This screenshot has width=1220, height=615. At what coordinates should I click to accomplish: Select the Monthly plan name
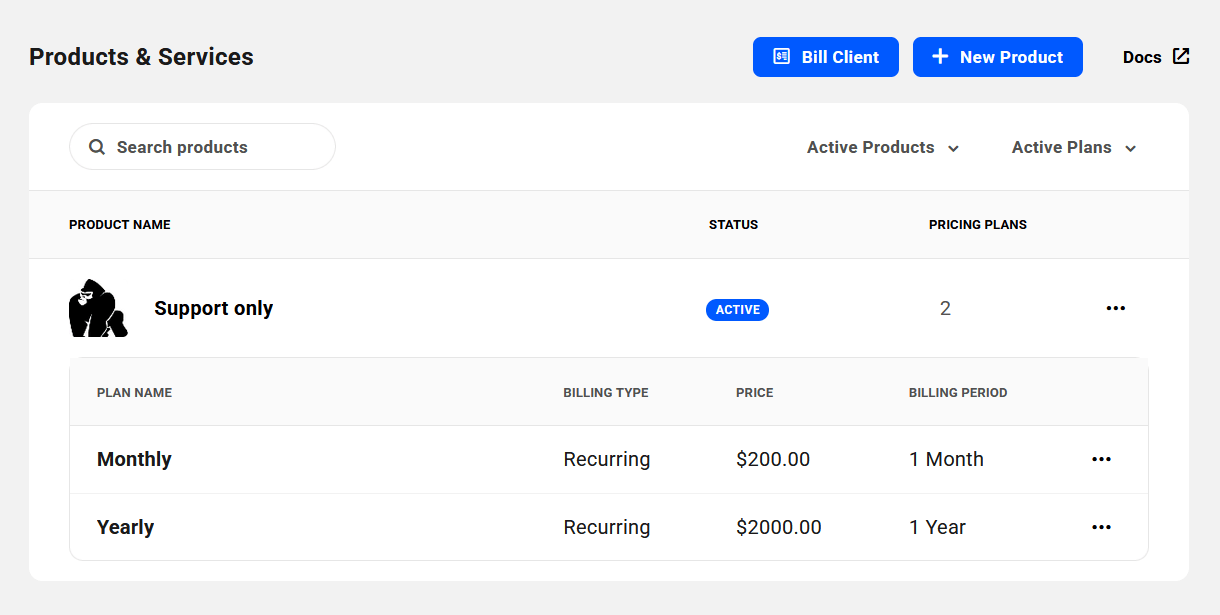134,459
